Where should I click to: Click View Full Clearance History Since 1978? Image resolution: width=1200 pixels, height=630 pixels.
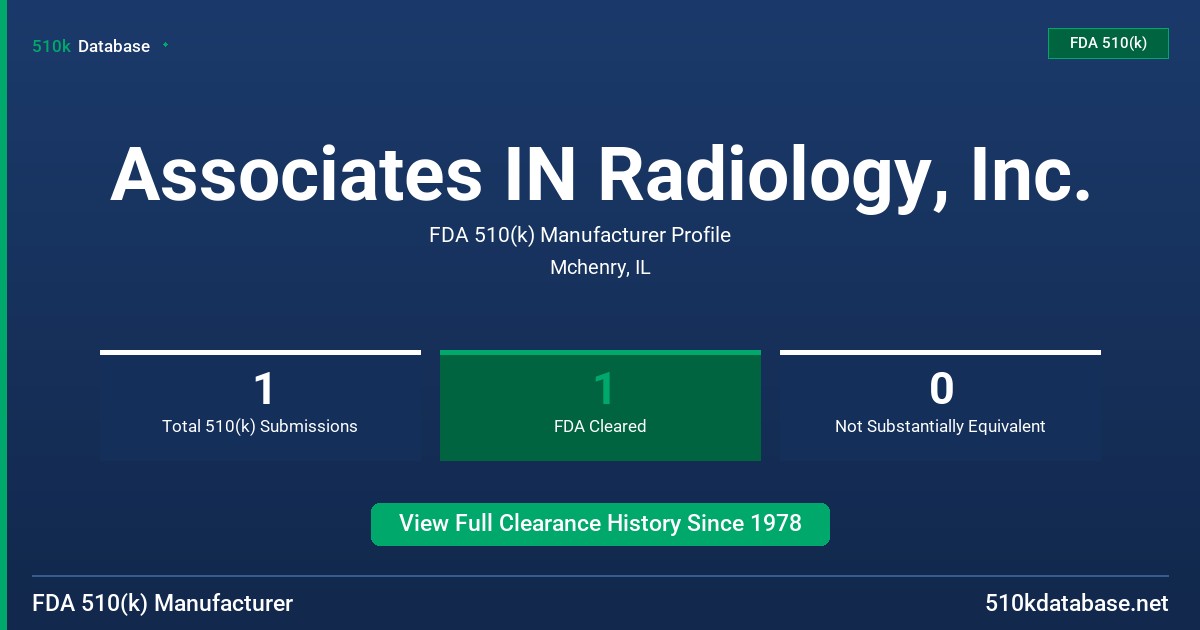click(x=600, y=524)
